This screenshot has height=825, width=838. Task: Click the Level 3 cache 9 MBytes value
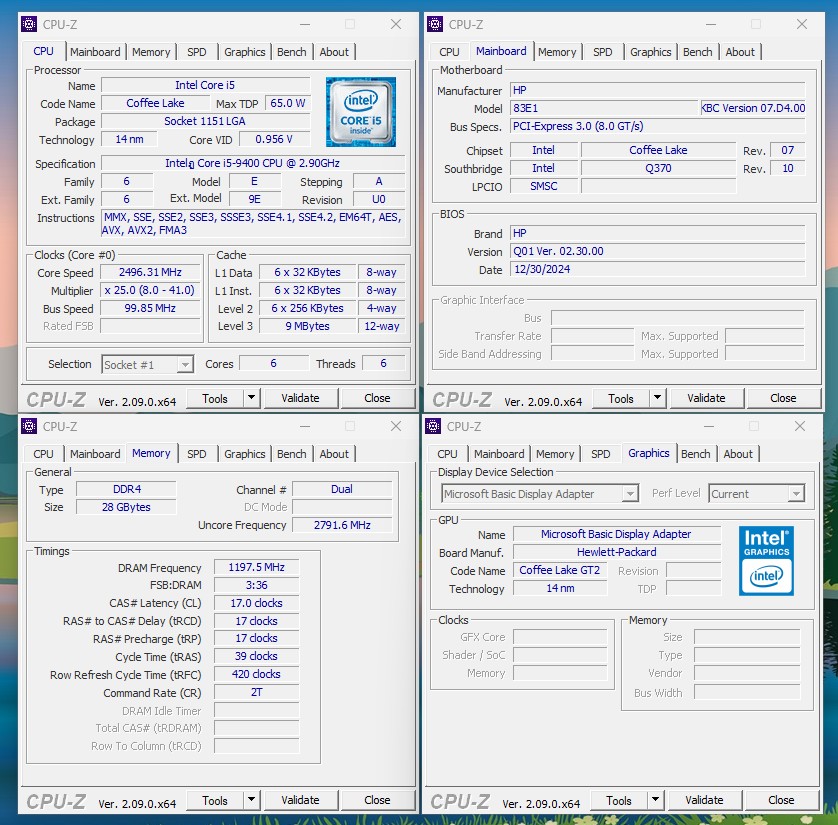307,326
